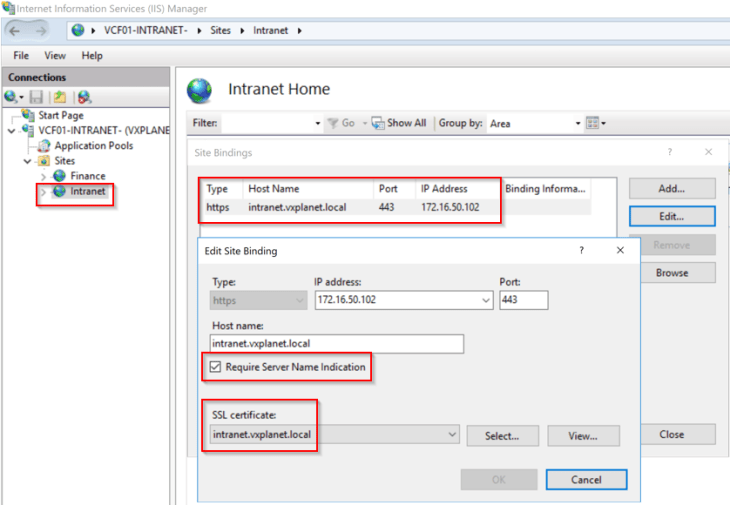This screenshot has height=505, width=730.
Task: Click the Edit... button in Site Bindings
Action: tap(672, 216)
